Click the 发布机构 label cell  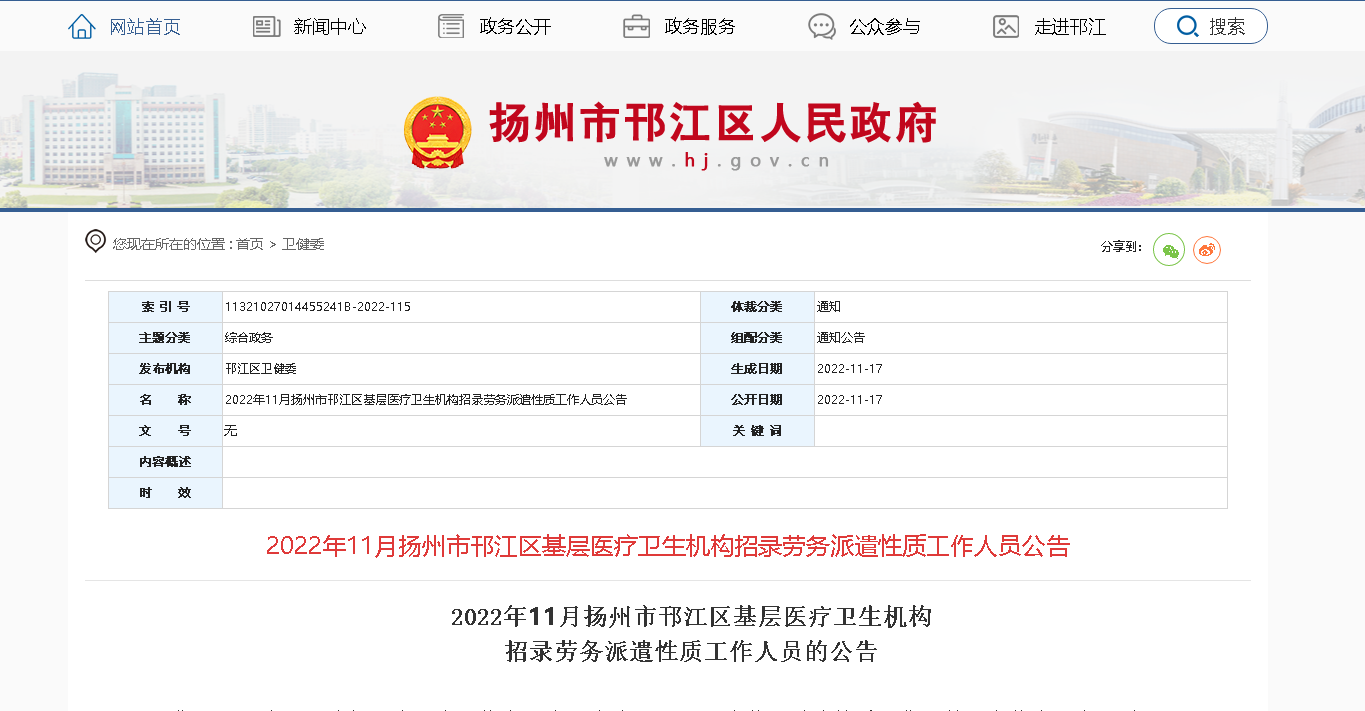(x=165, y=369)
